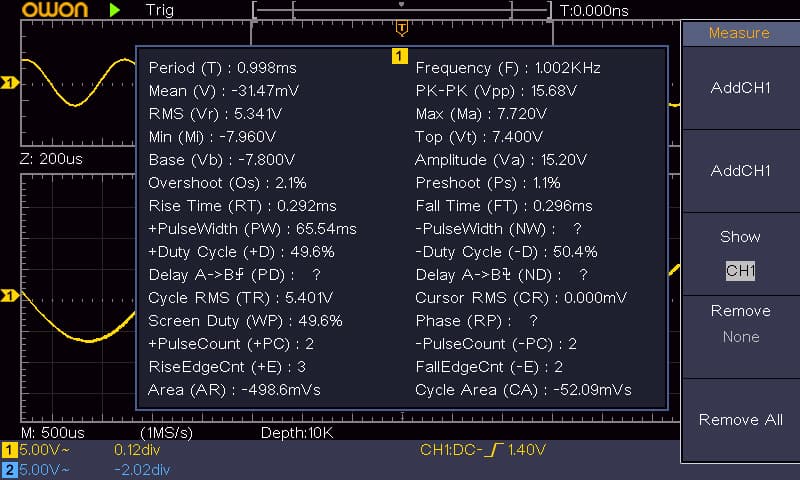Click the -Duty Cycle (-D) 50.4% measurement
Screen dimensions: 800x480
(x=507, y=251)
